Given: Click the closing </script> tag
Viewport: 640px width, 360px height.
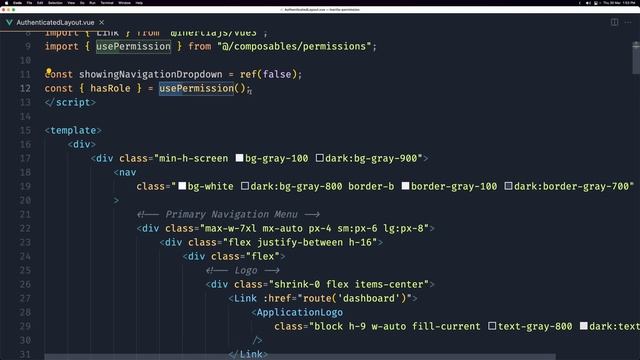Looking at the screenshot, I should click(70, 102).
